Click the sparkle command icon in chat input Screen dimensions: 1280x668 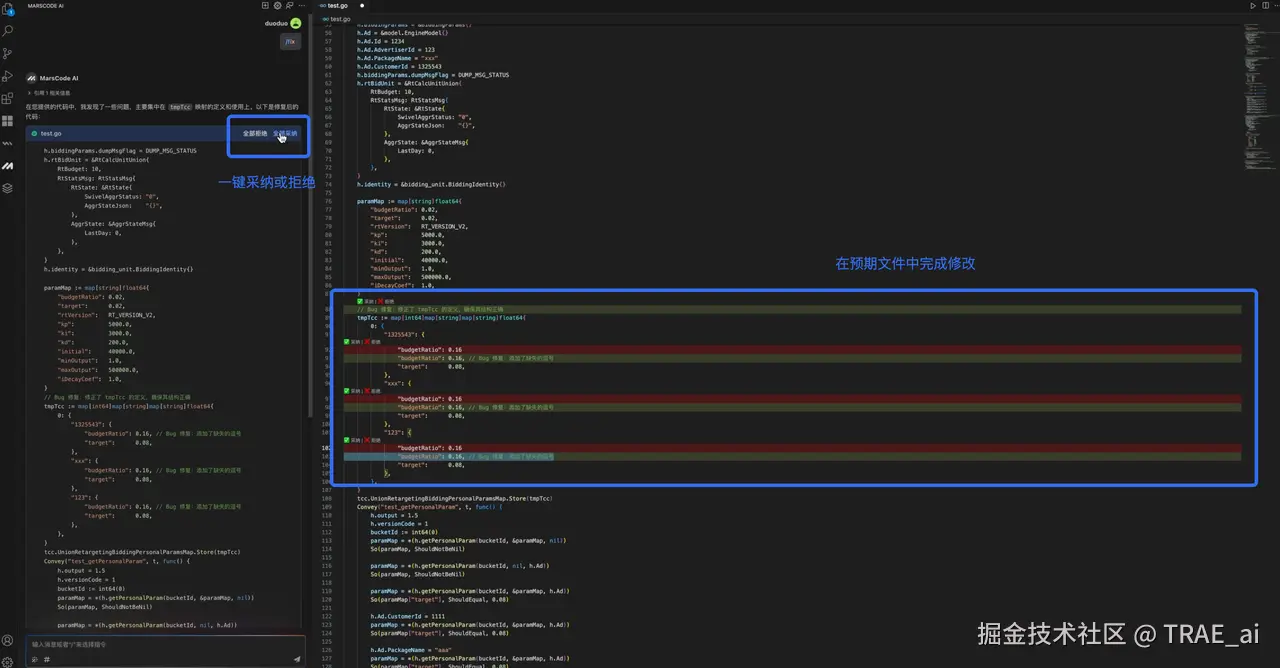coord(36,659)
